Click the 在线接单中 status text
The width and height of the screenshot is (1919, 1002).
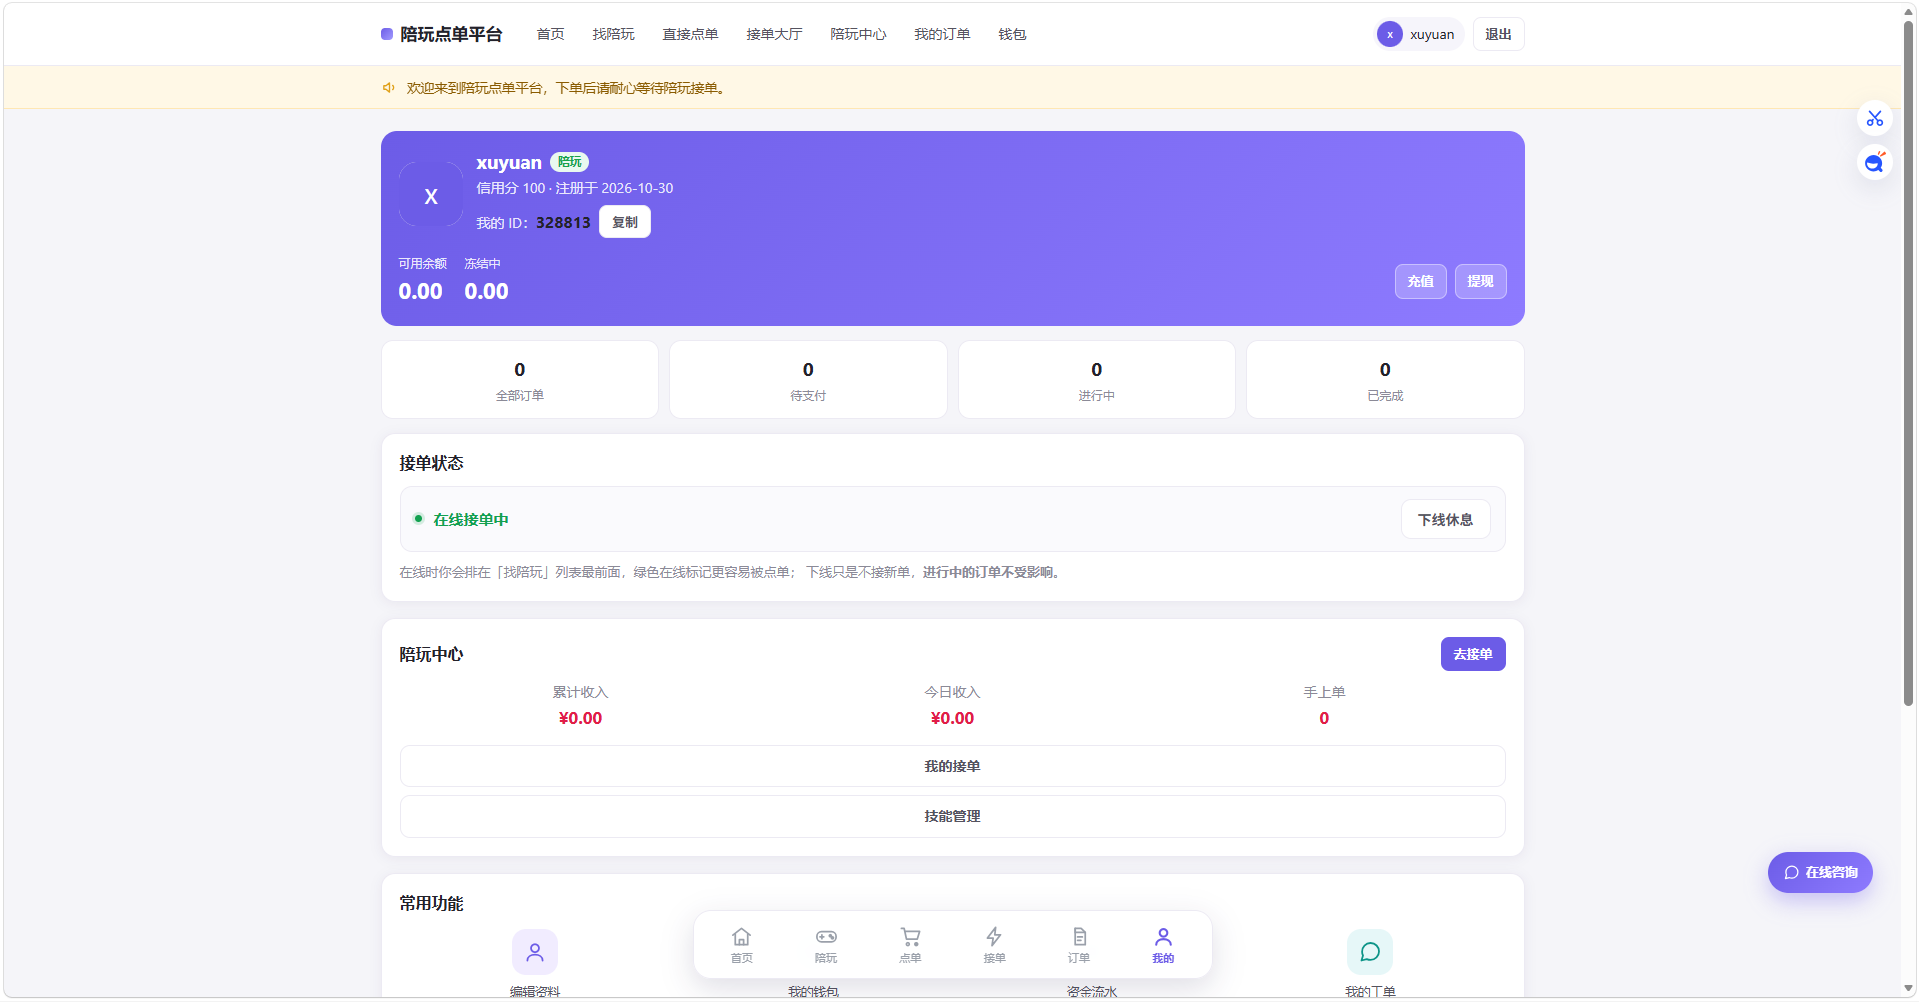pos(471,519)
